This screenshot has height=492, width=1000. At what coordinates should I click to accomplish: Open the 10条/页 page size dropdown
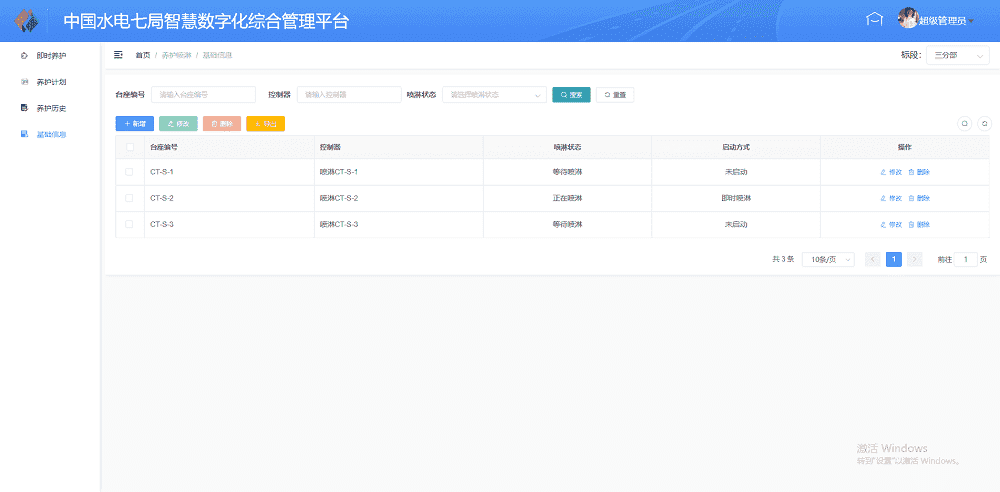coord(828,259)
